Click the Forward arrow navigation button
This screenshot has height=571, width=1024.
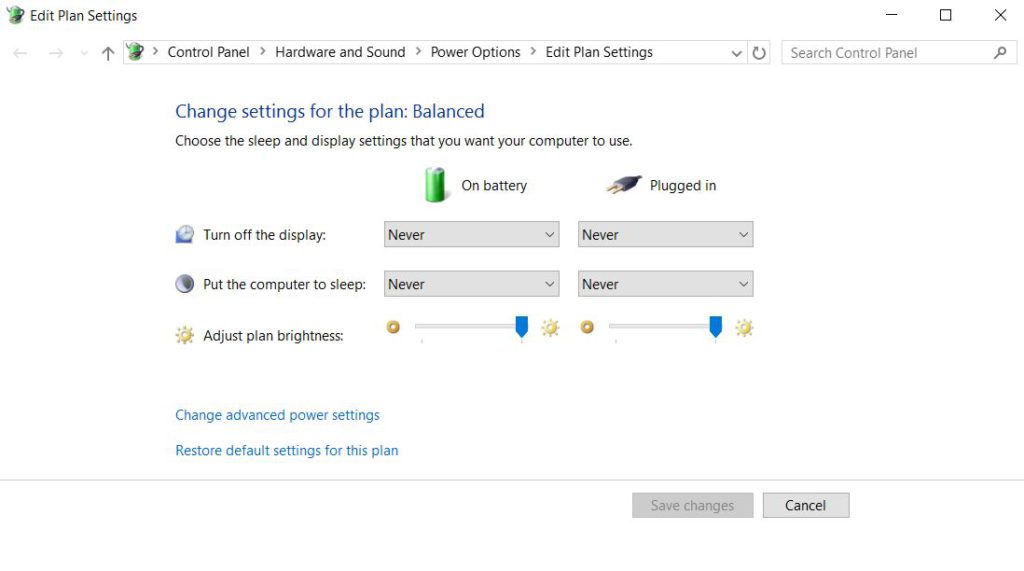56,53
